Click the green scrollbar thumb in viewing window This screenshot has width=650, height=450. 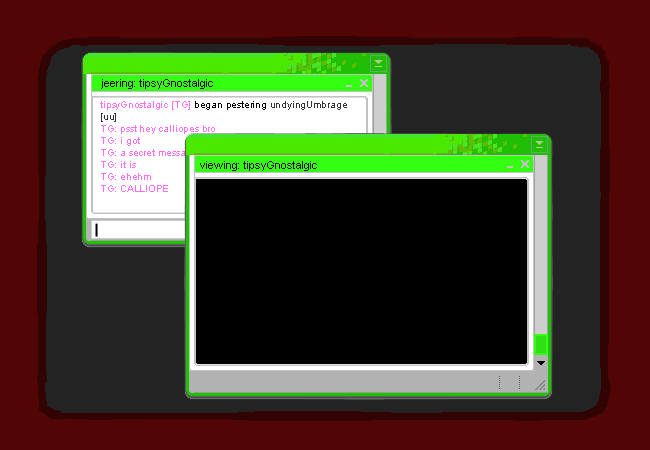540,345
